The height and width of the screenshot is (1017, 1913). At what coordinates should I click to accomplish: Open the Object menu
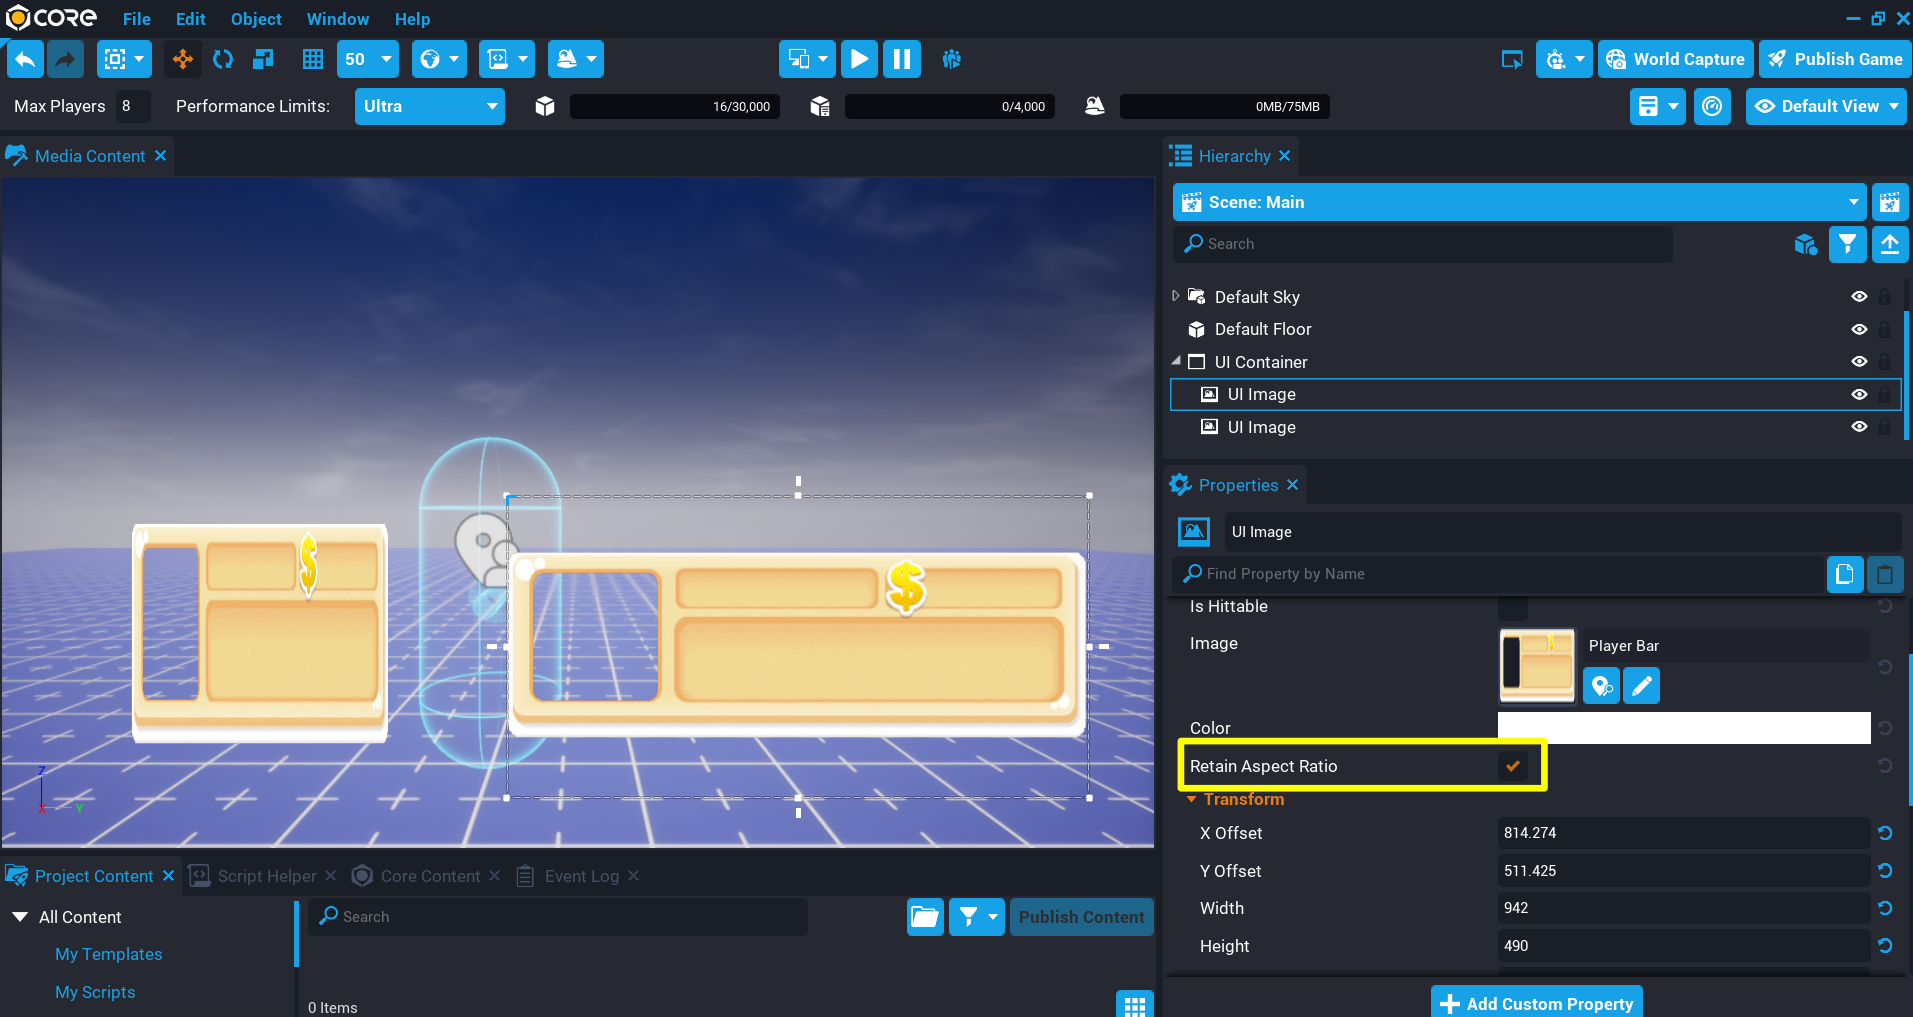(x=256, y=19)
